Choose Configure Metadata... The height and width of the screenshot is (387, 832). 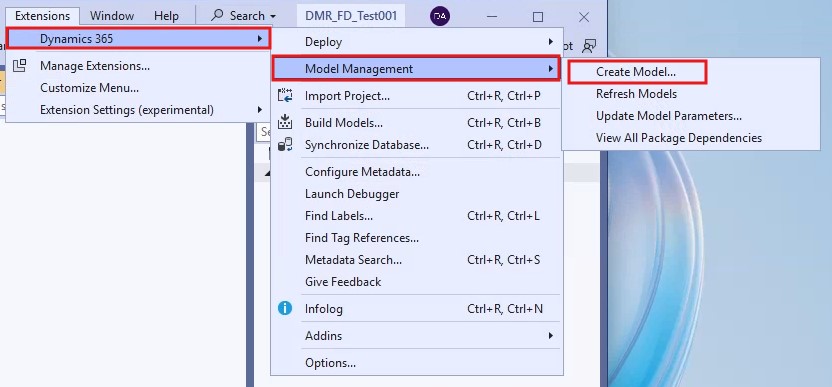point(362,172)
